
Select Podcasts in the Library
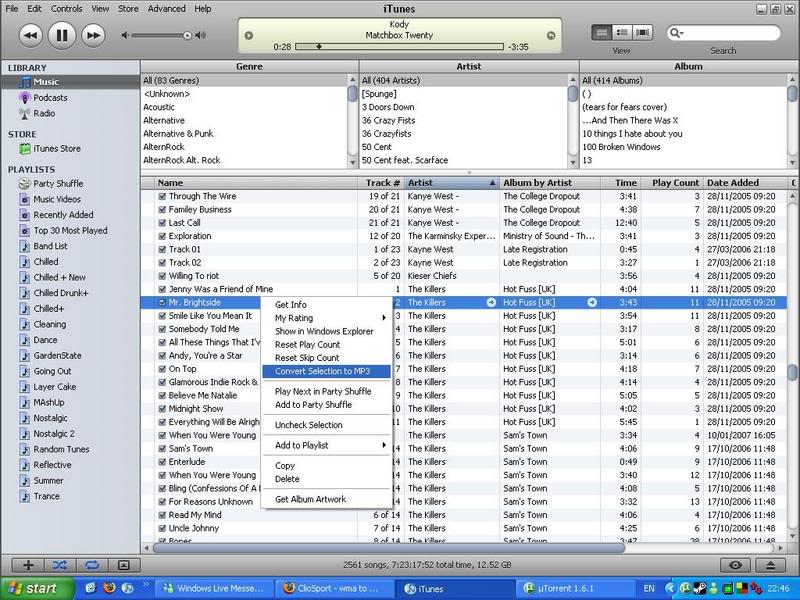tap(44, 97)
